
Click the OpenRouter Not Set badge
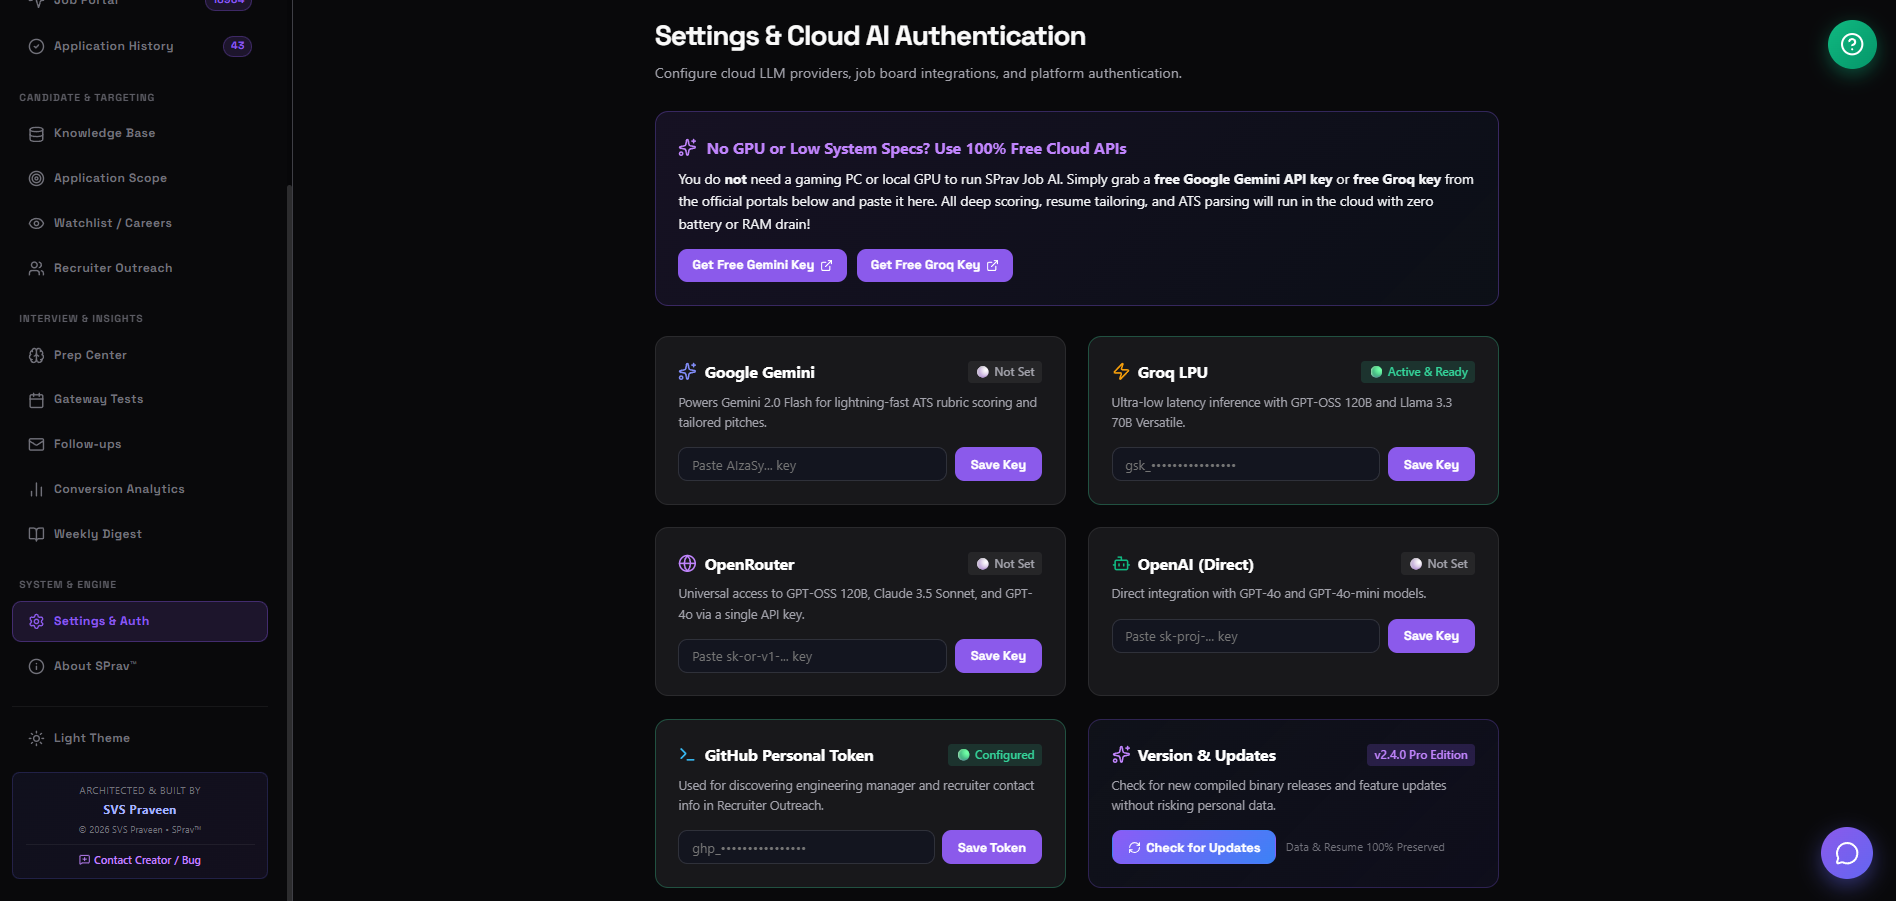(x=1005, y=564)
